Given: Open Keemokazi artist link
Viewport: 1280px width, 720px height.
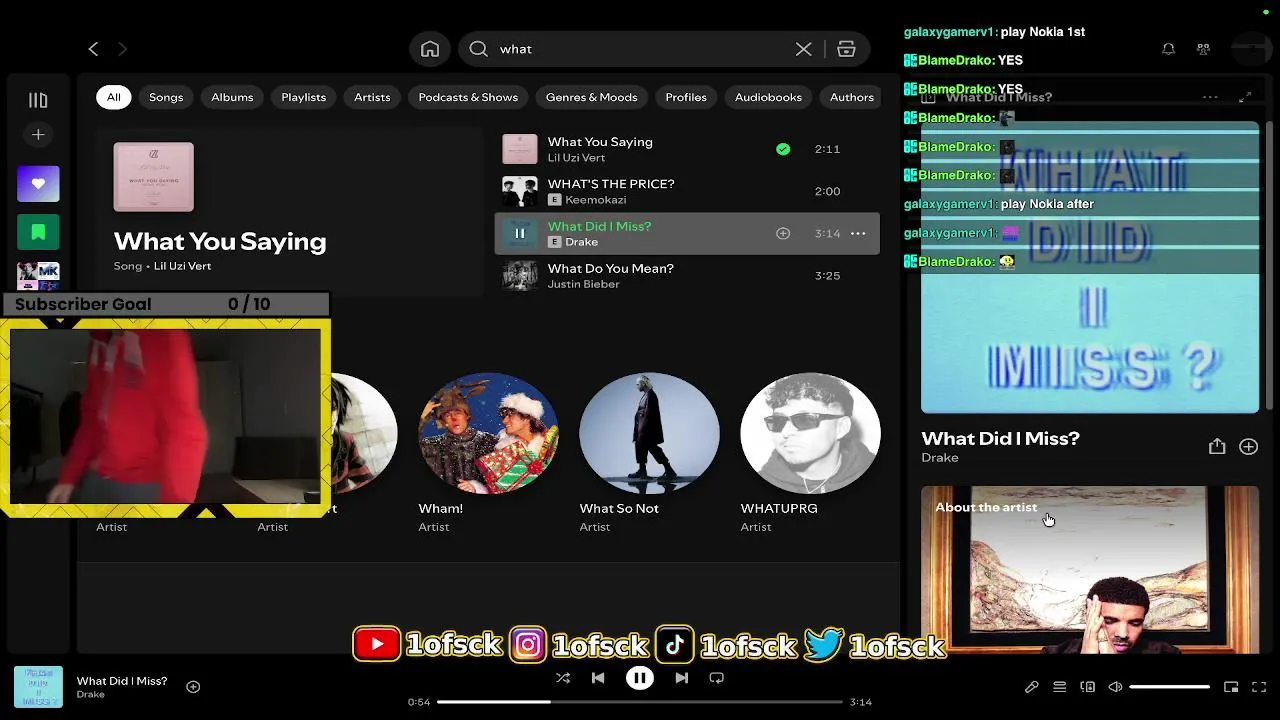Looking at the screenshot, I should (x=595, y=200).
